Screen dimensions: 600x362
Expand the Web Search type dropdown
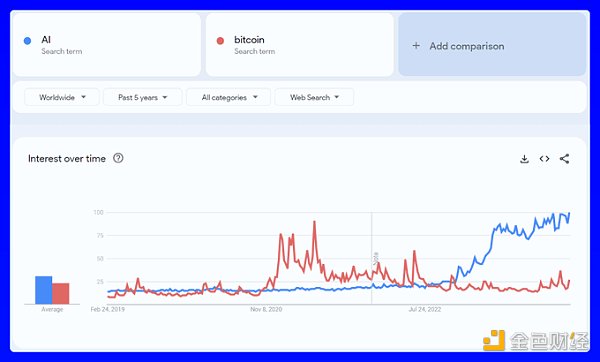(314, 97)
